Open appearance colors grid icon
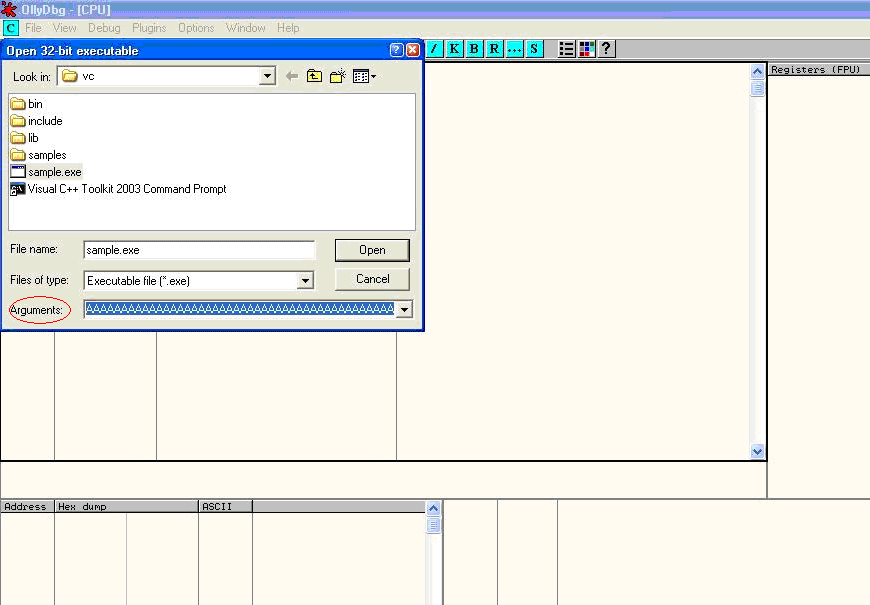 (x=586, y=49)
